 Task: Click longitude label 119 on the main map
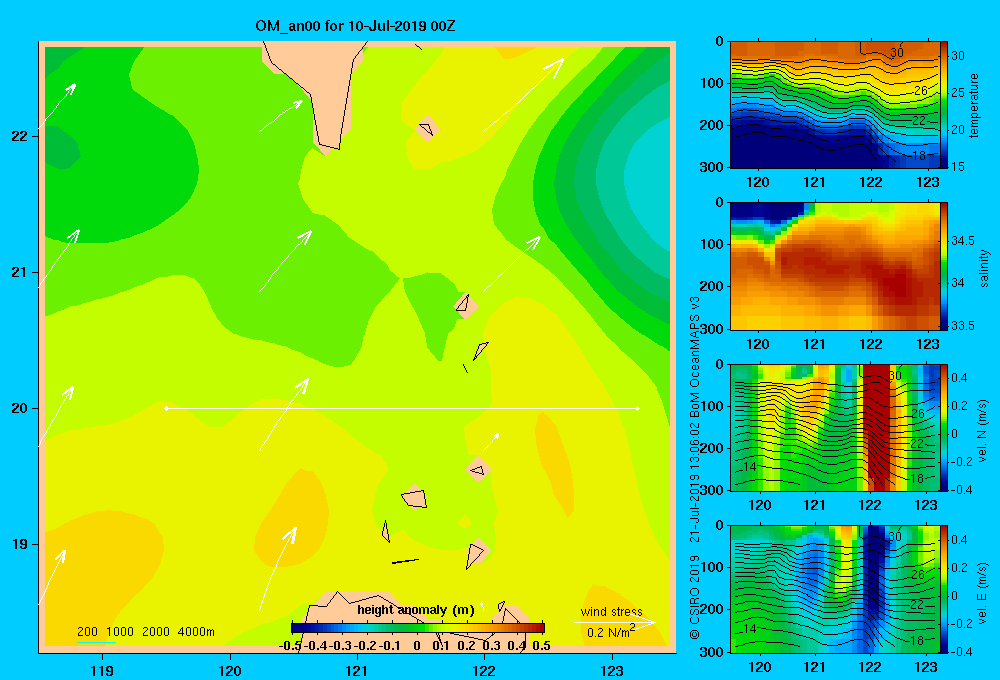tap(102, 670)
